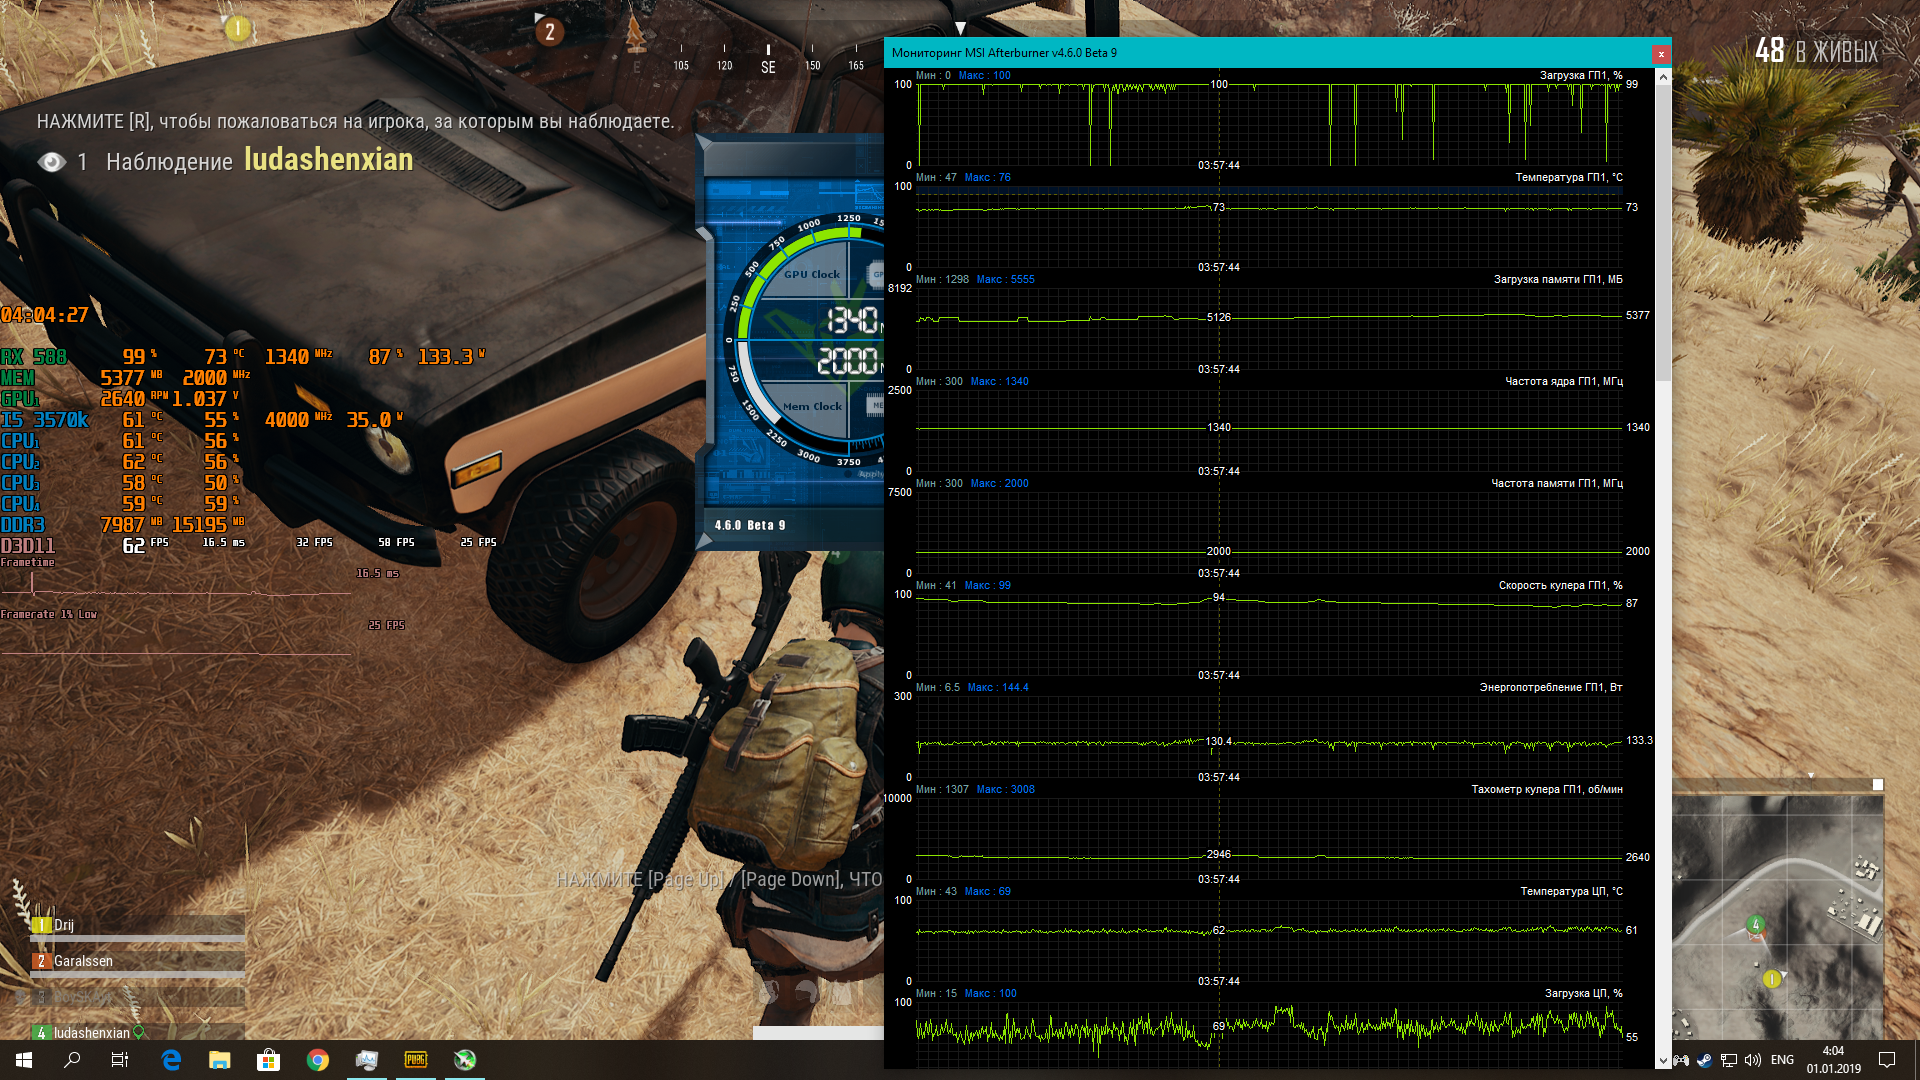This screenshot has width=1920, height=1080.
Task: Click the Task View button
Action: coord(120,1060)
